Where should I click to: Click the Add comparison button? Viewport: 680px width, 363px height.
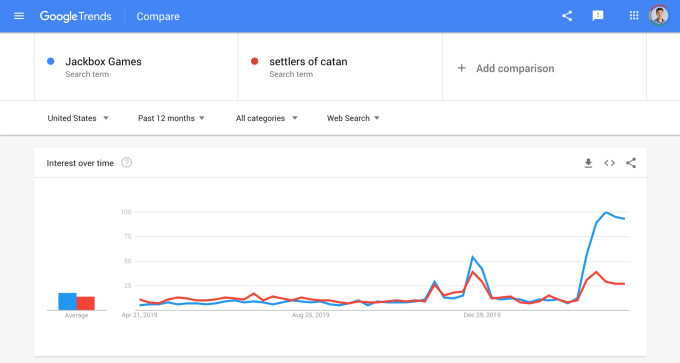pos(506,68)
